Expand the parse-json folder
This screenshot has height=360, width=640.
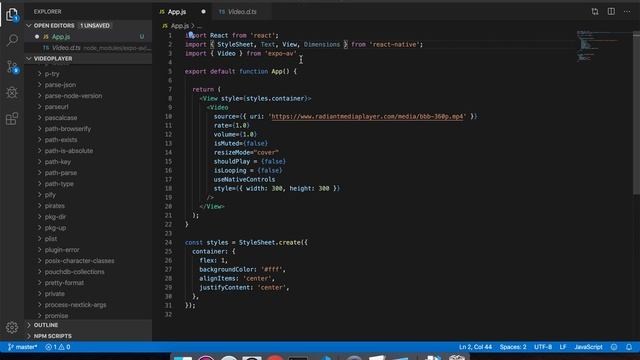pos(88,85)
